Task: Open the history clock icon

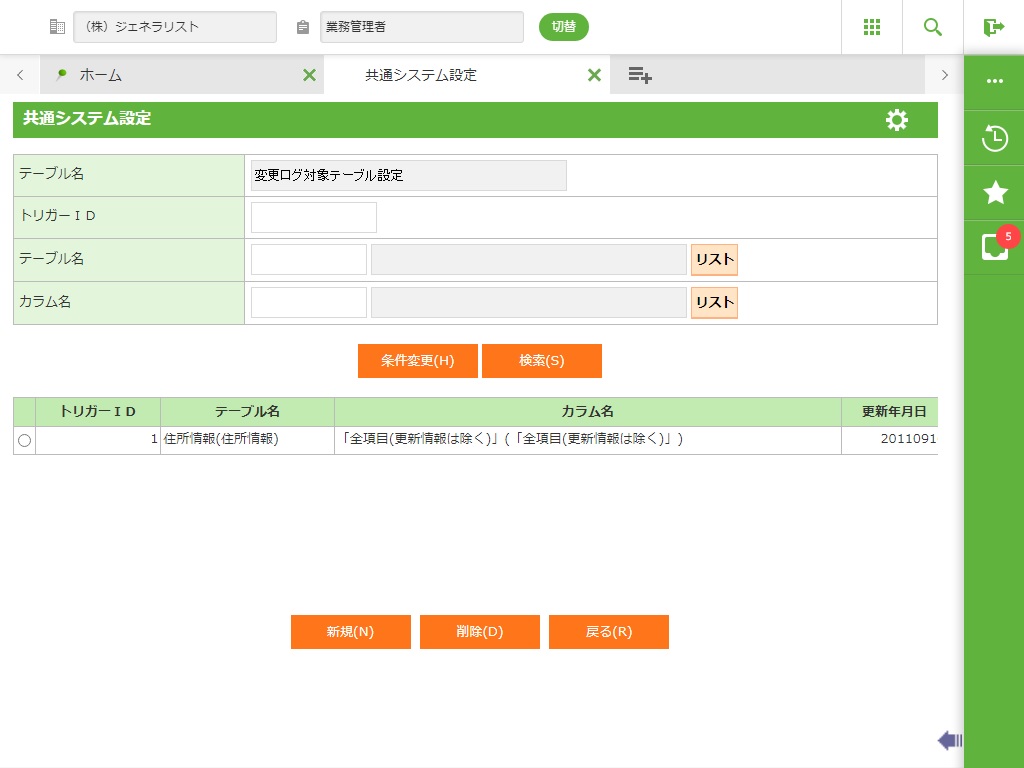Action: tap(994, 138)
